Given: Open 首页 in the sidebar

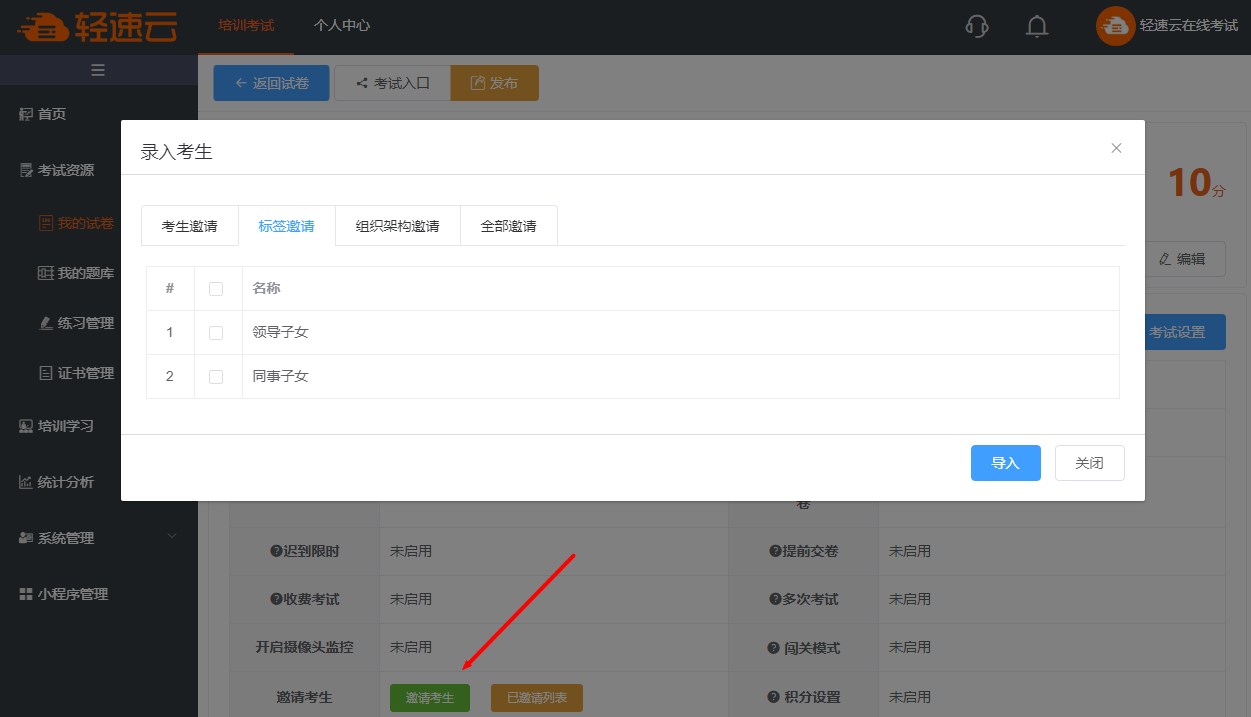Looking at the screenshot, I should pyautogui.click(x=52, y=114).
